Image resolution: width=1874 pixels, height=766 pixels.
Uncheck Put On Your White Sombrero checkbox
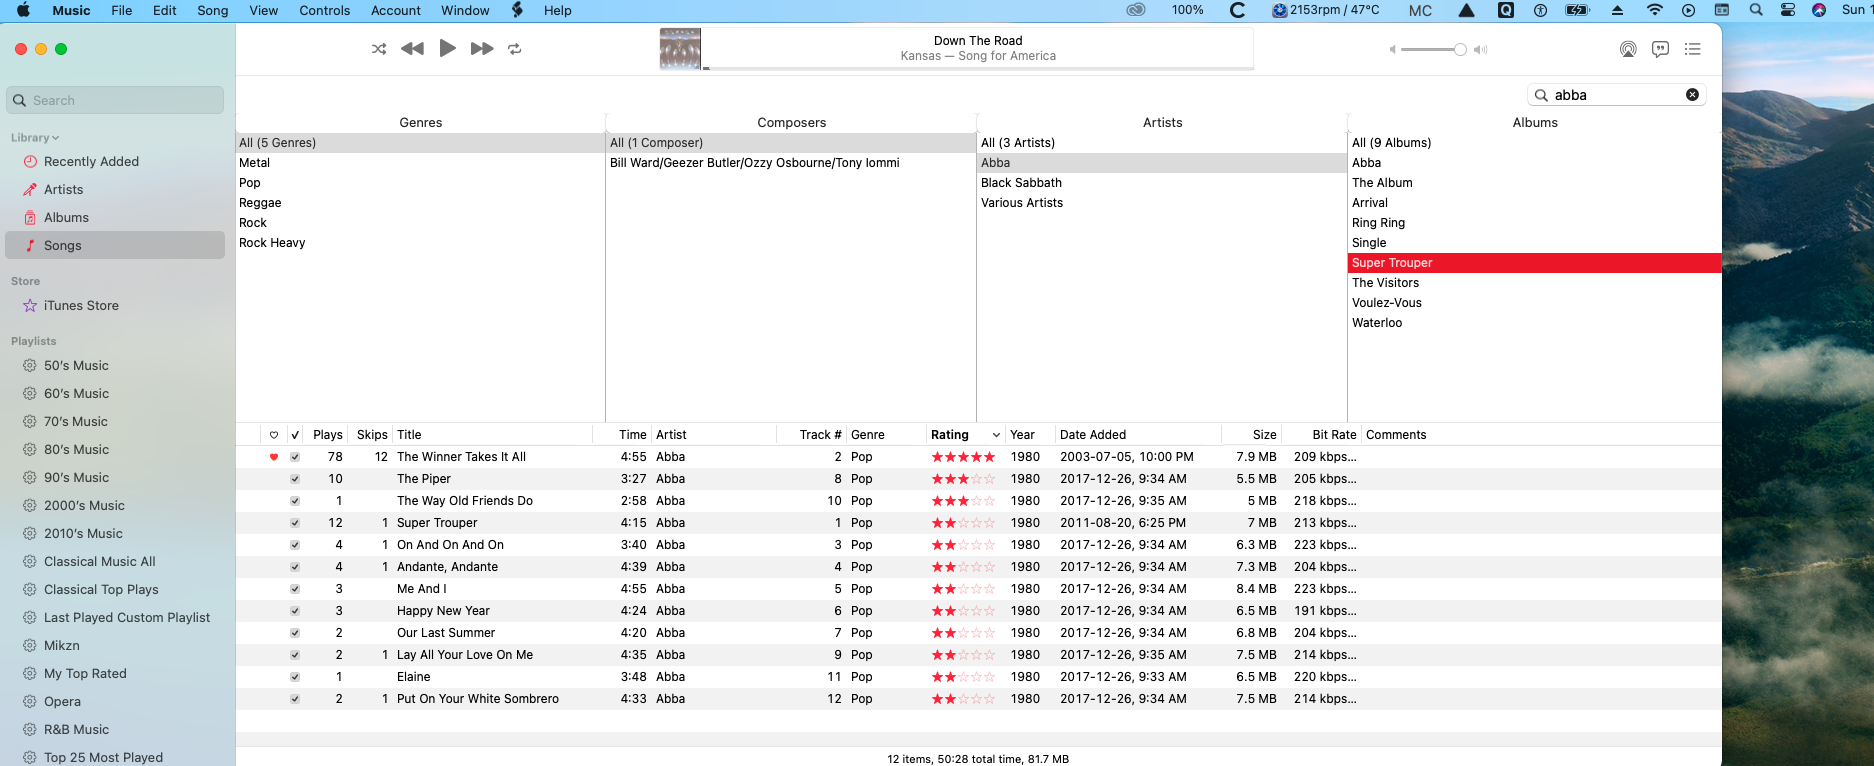point(295,699)
